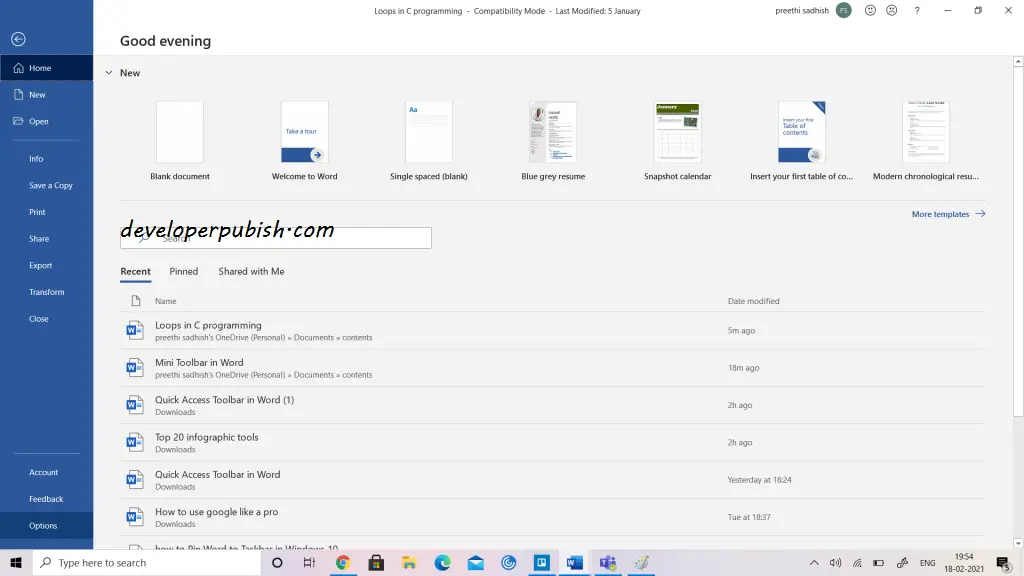Click the Word icon beside Loops in C programming
1024x576 pixels.
click(135, 330)
